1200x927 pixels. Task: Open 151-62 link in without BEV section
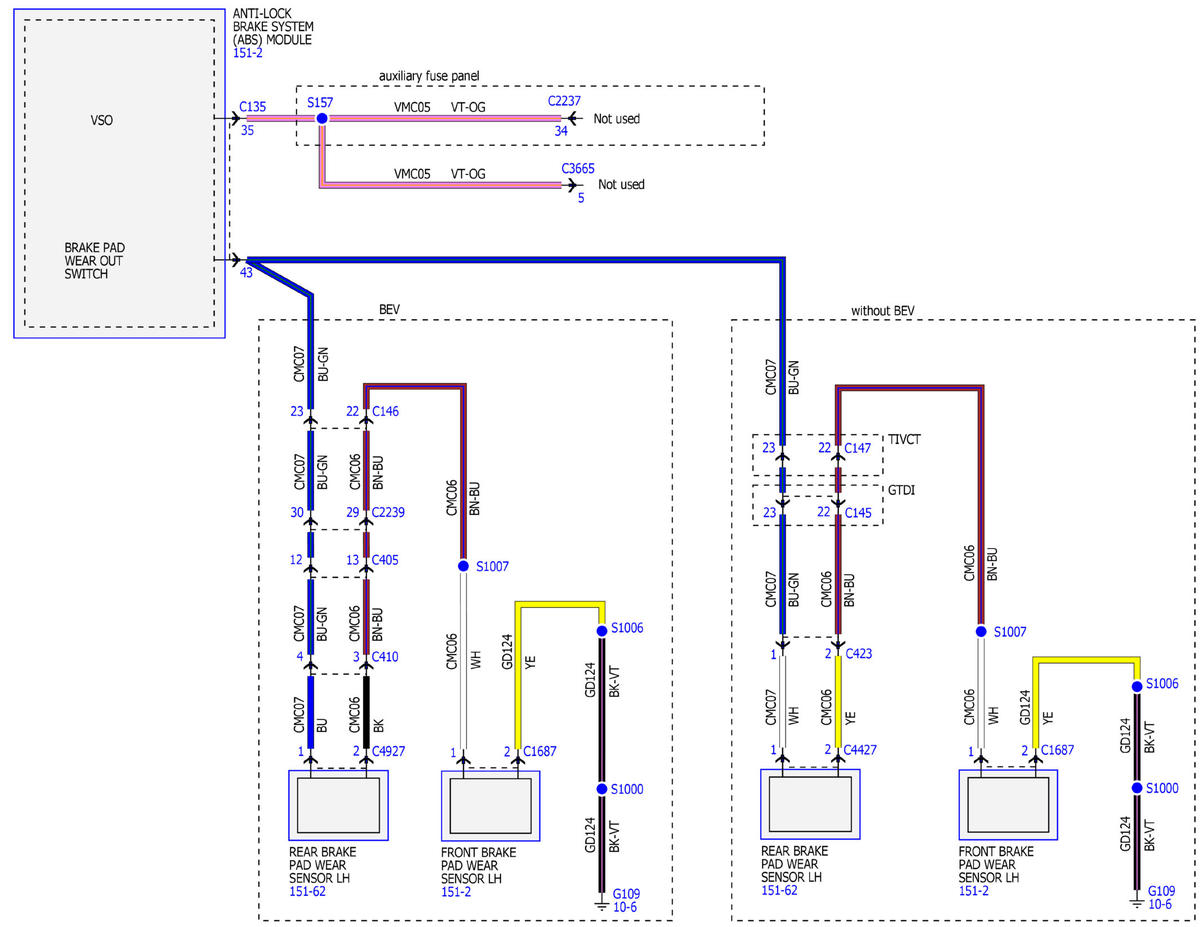click(778, 890)
